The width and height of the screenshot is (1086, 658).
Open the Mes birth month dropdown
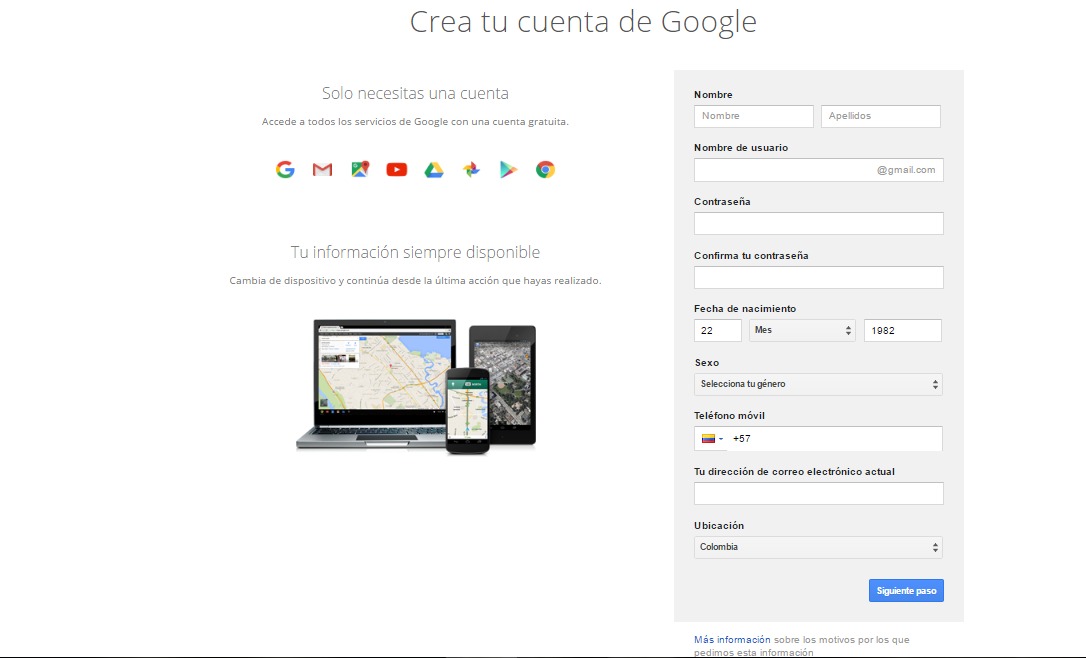tap(803, 330)
